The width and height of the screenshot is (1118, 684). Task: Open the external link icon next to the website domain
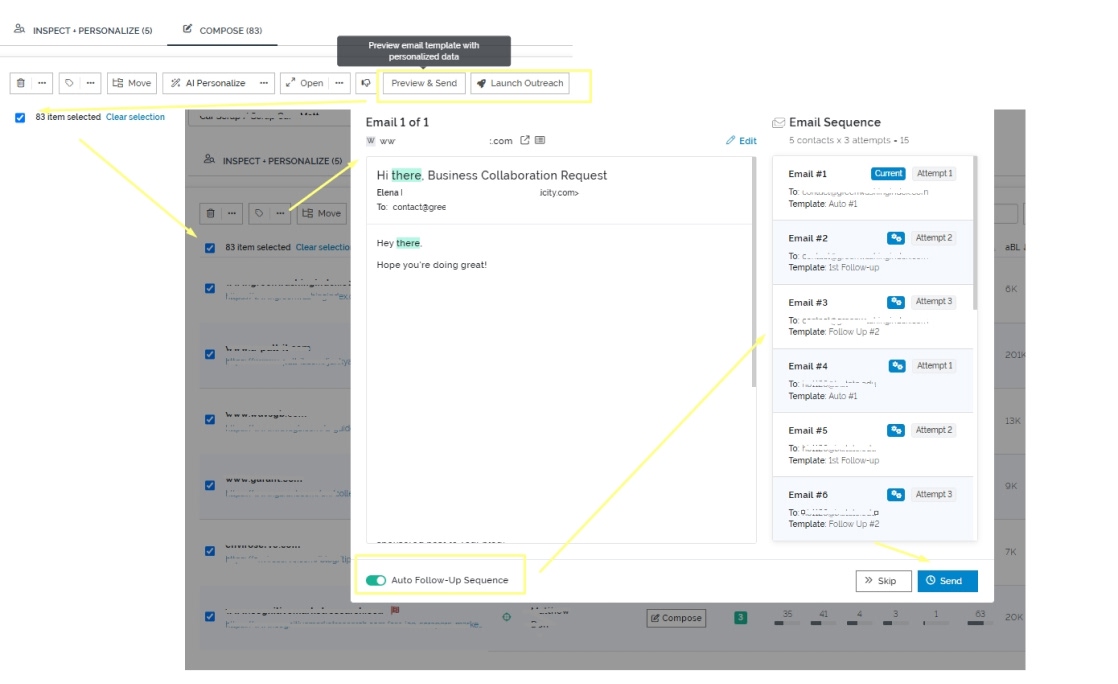tap(524, 141)
